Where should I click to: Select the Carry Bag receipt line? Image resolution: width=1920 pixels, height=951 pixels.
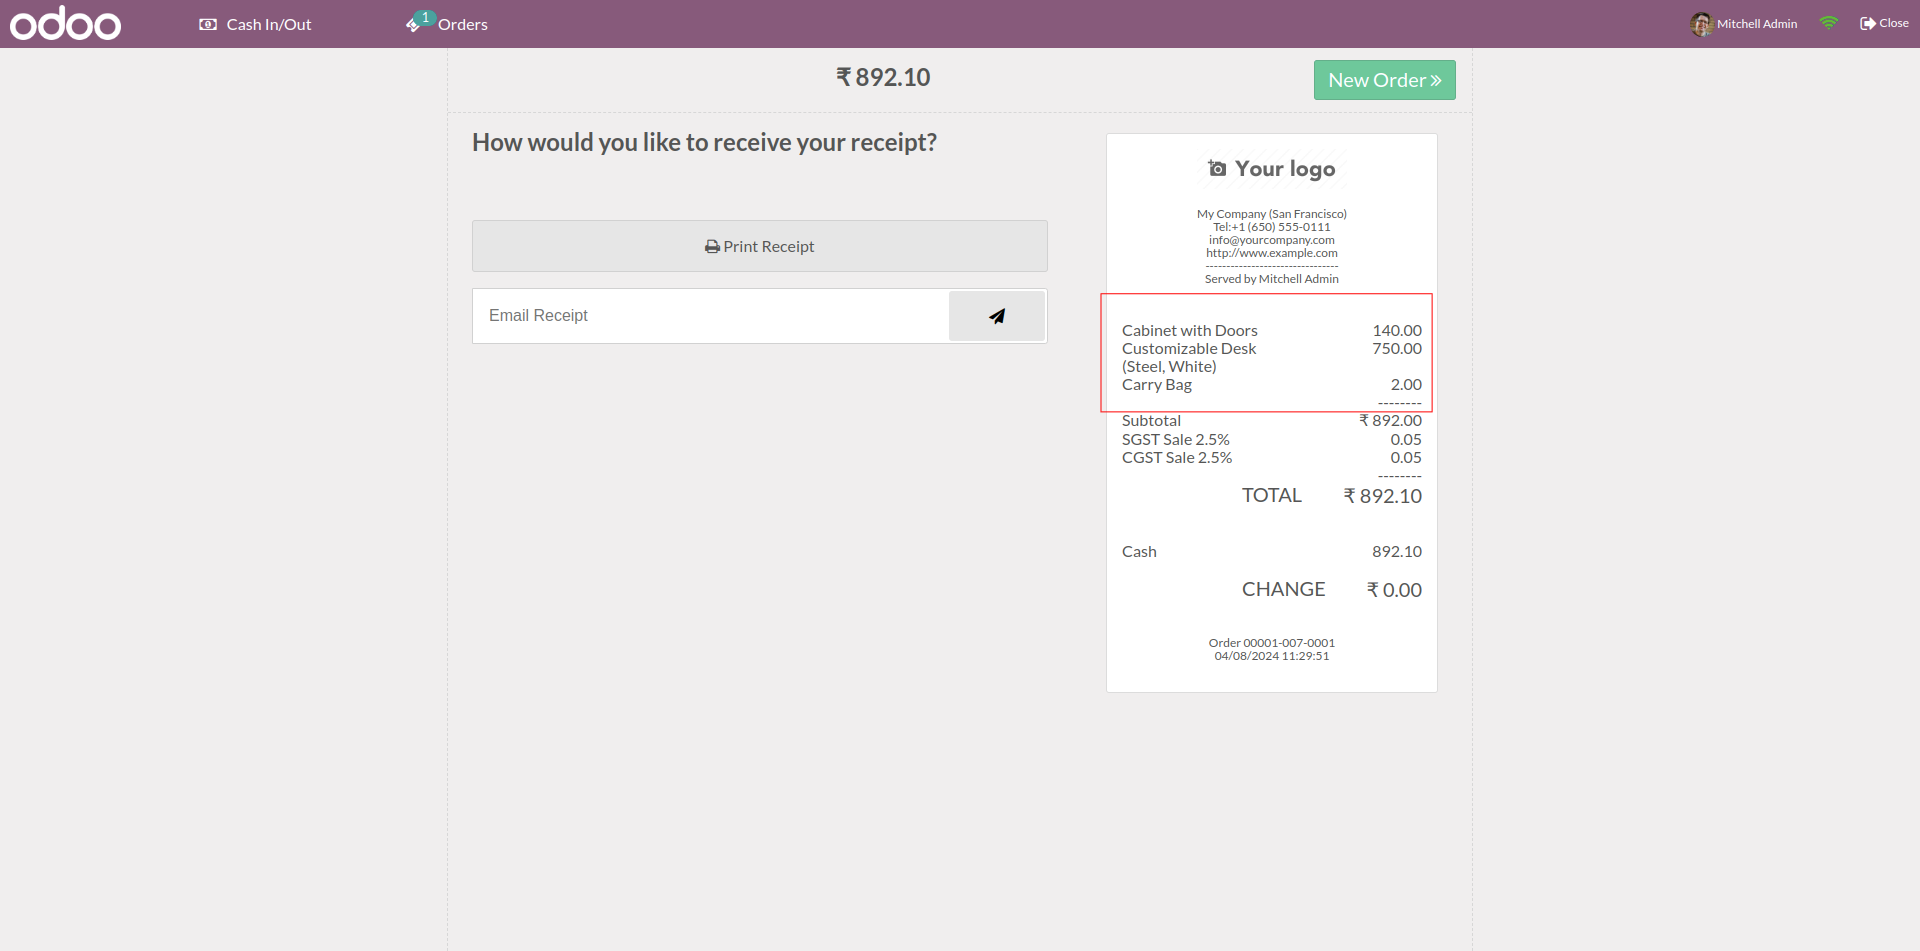click(x=1271, y=385)
